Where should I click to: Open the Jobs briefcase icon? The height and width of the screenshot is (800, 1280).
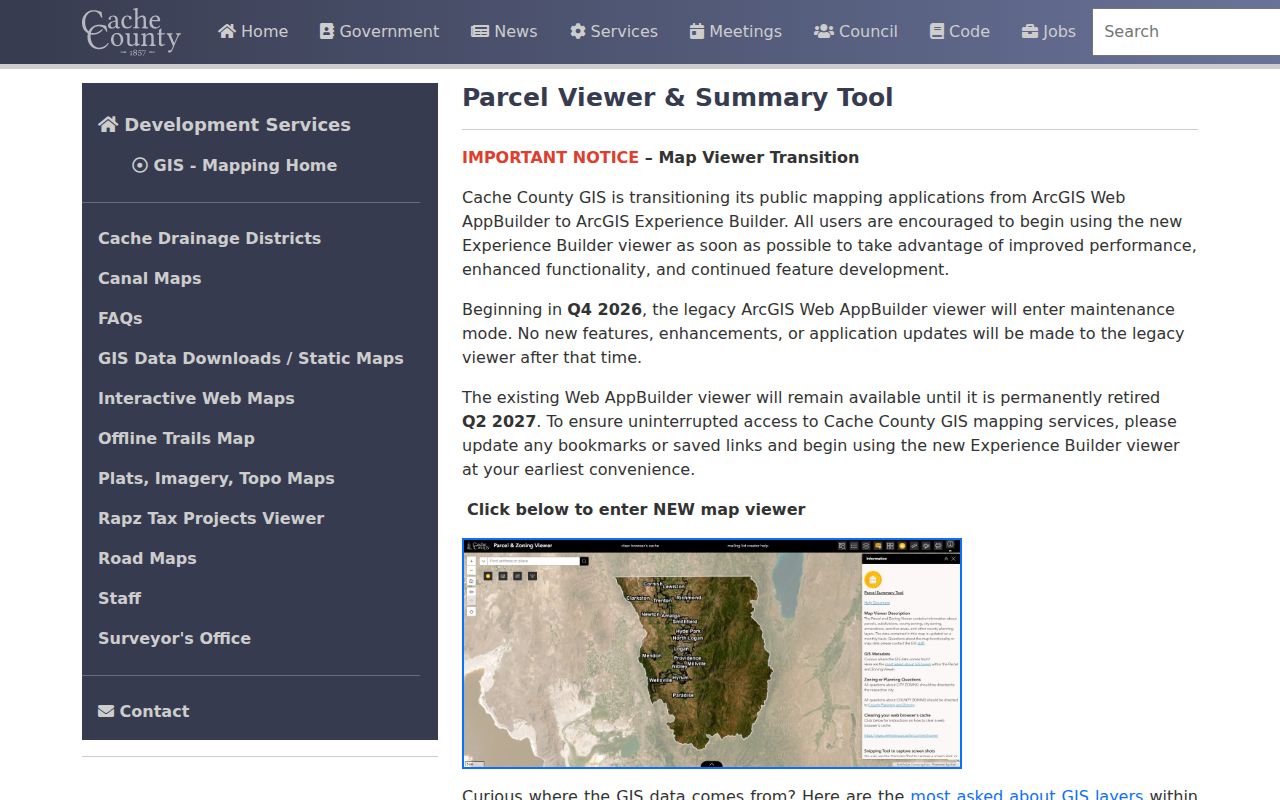tap(1030, 31)
